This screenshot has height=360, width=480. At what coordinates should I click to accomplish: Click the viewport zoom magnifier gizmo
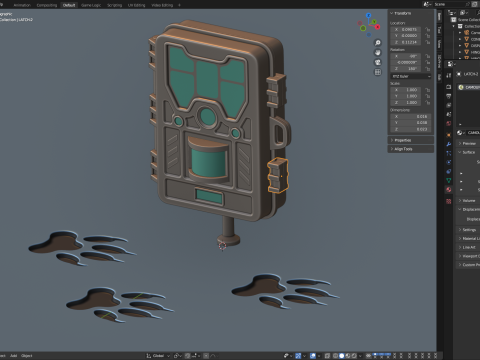[x=378, y=43]
